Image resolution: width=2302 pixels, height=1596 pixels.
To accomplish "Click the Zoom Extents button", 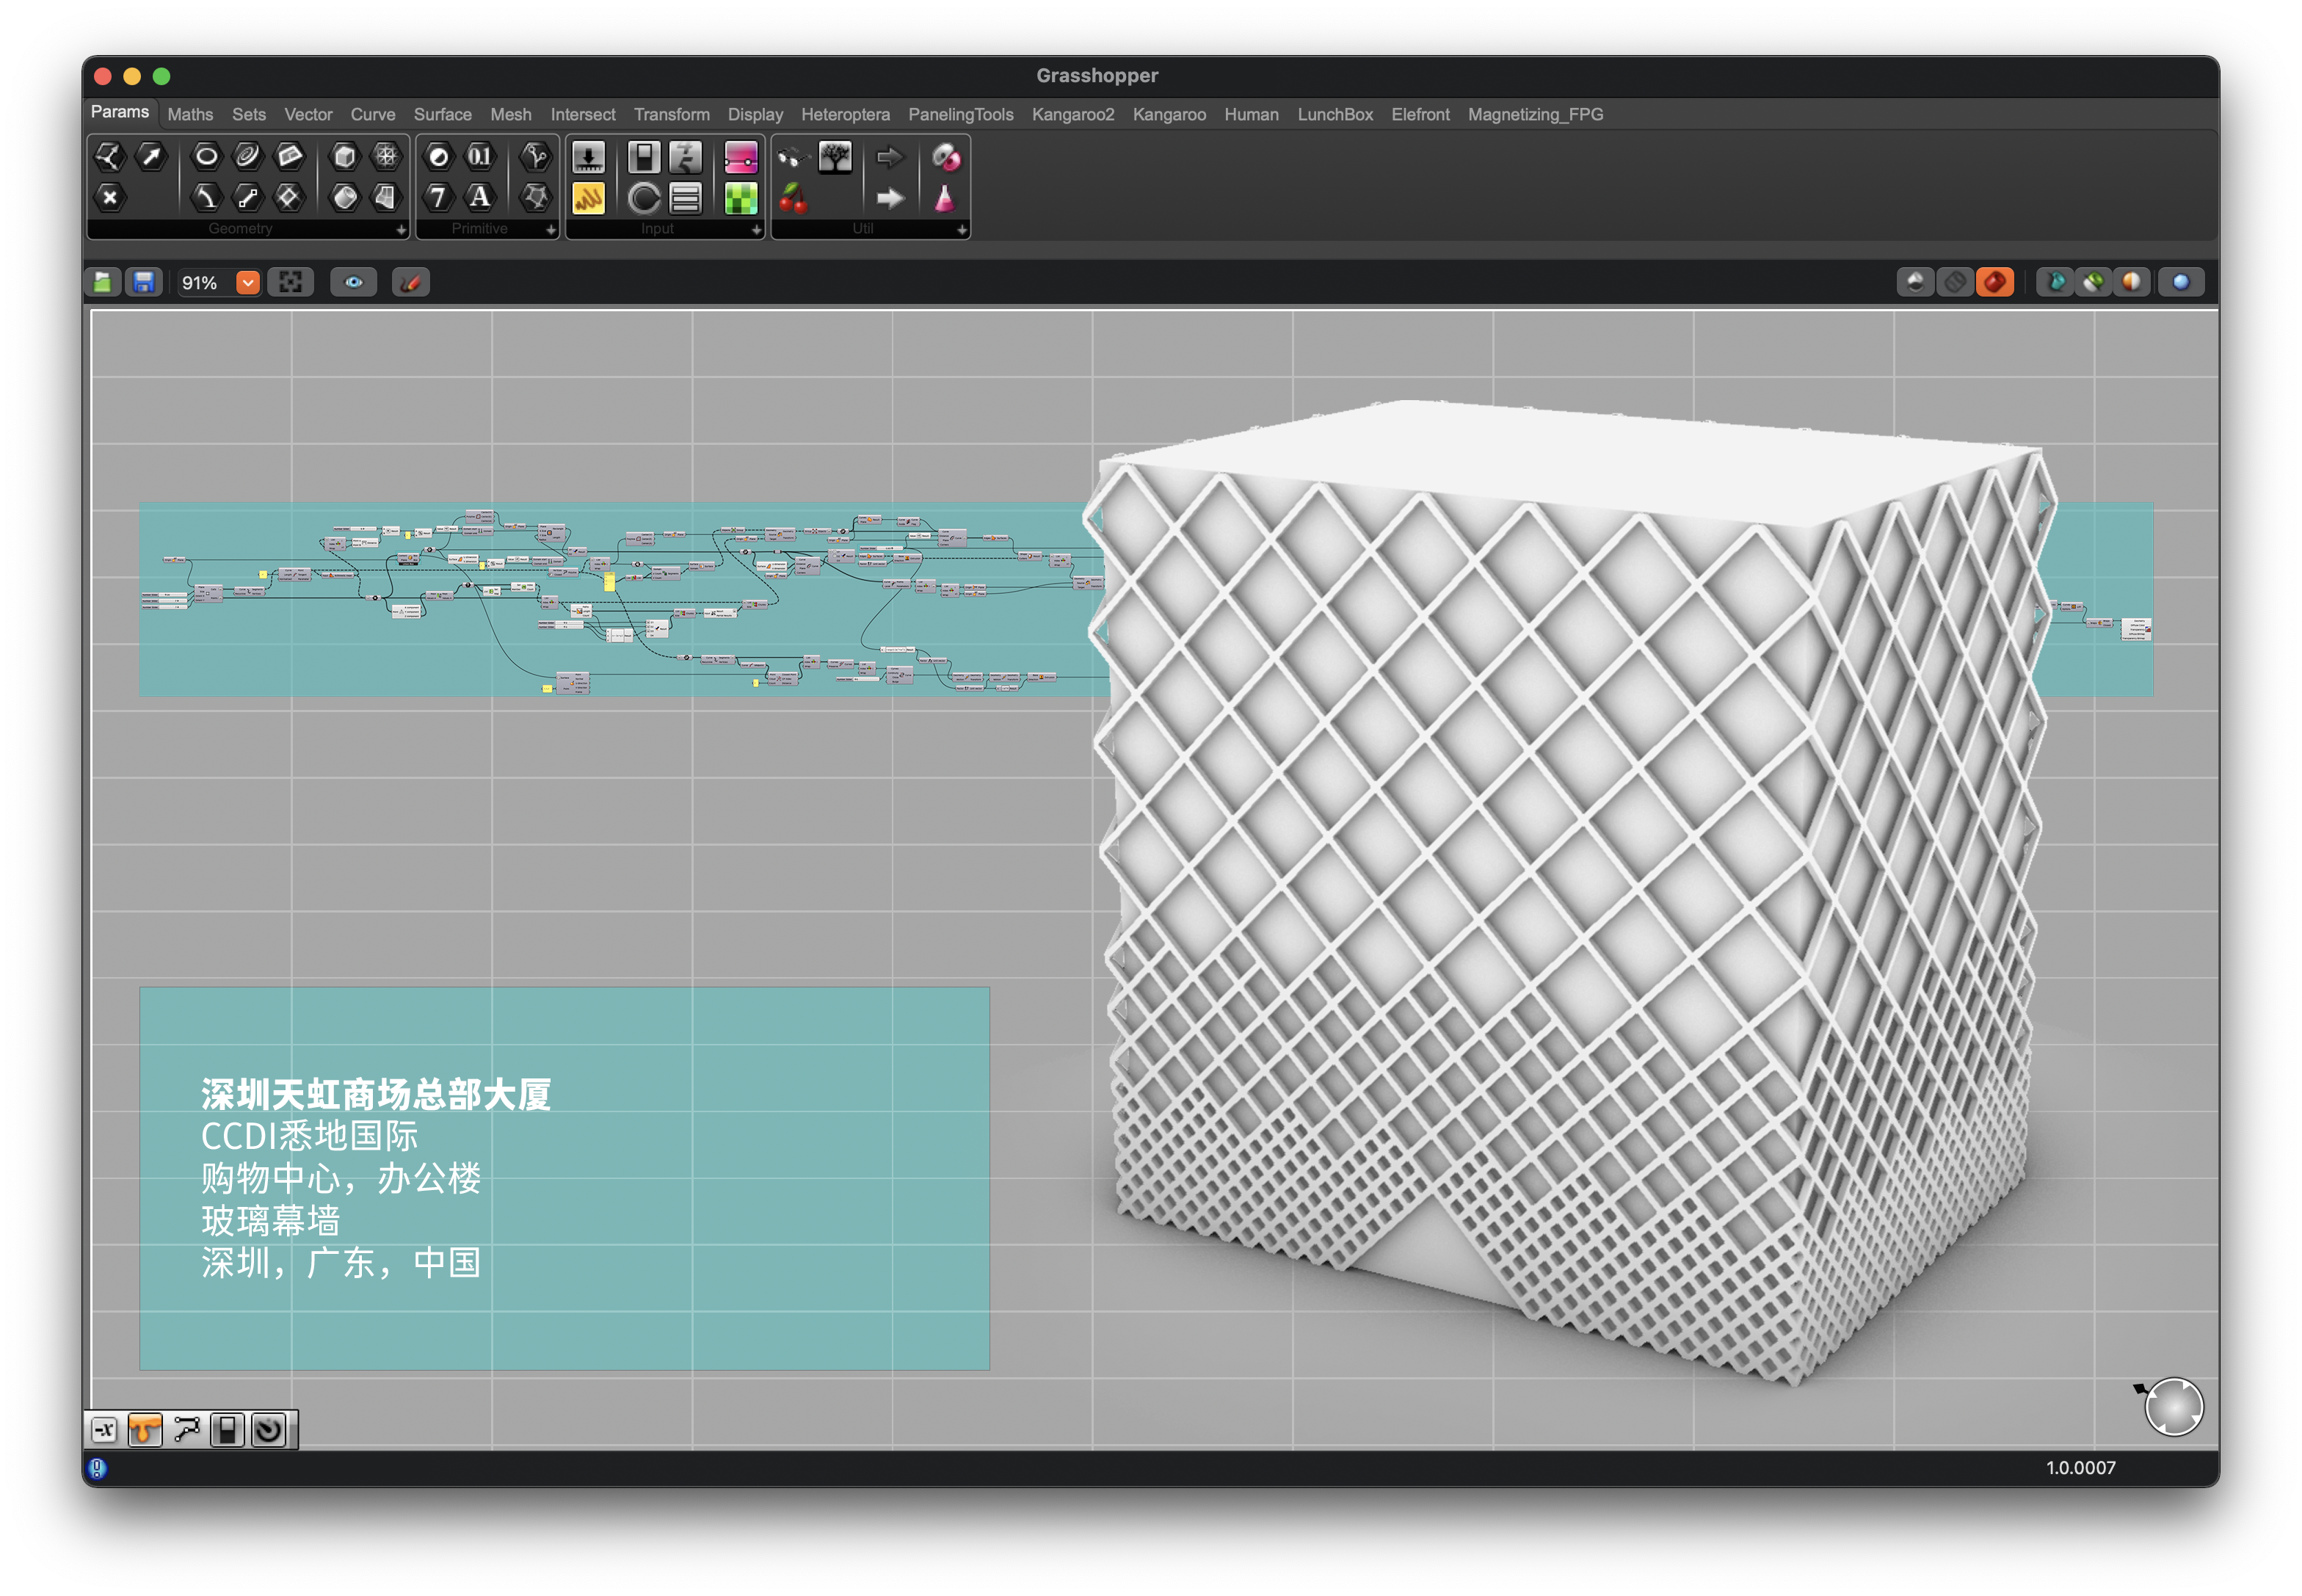I will point(290,283).
